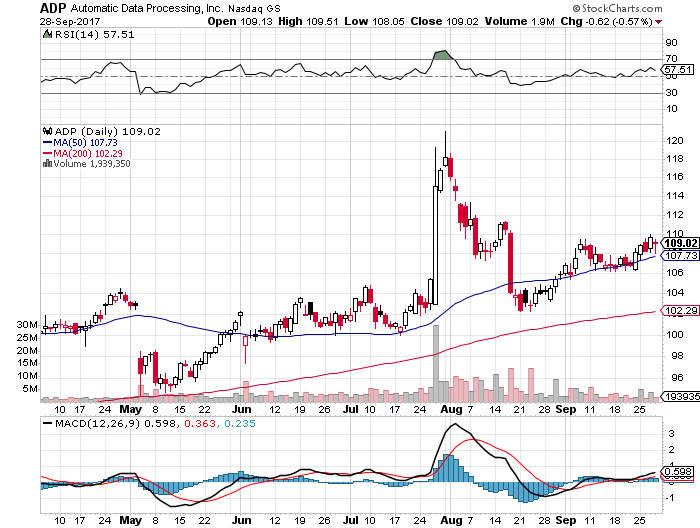Click the MACD line icon in legend
Screen dimensions: 700x528
point(46,426)
